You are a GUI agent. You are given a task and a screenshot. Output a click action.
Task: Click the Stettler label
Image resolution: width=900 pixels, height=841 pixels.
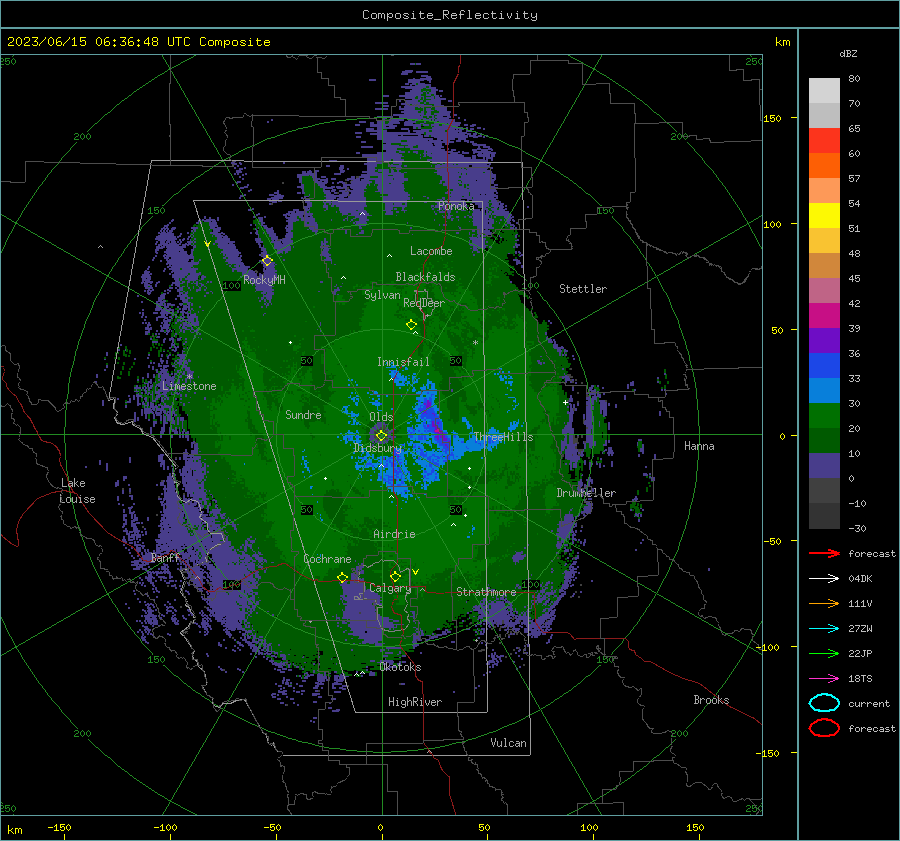point(583,289)
